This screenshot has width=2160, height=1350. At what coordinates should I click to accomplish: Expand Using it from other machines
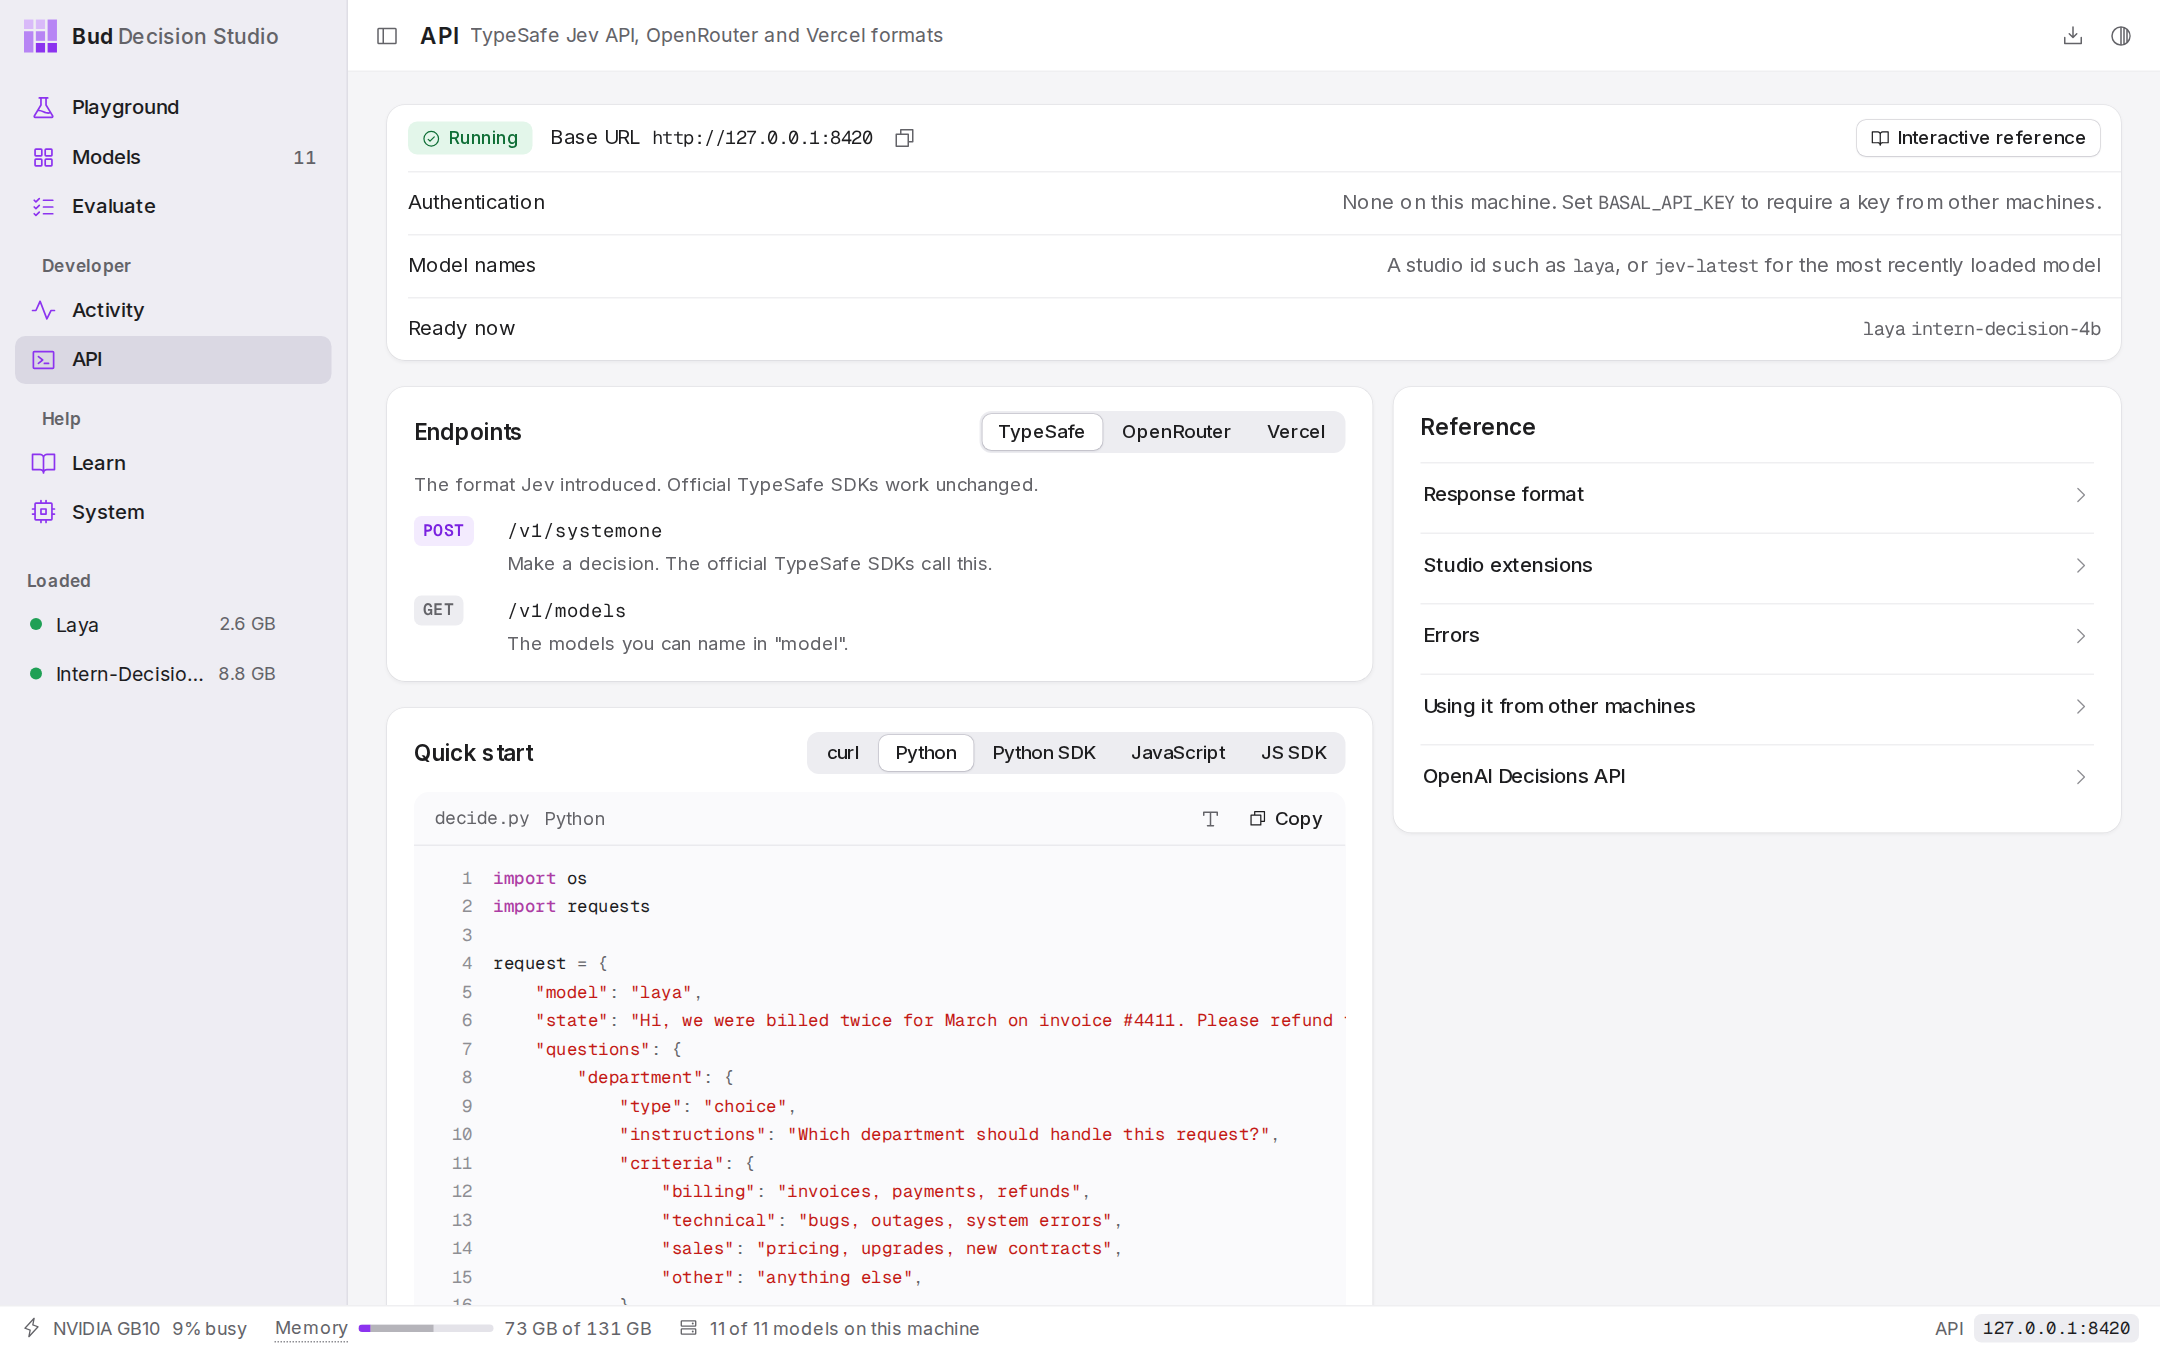(1756, 707)
